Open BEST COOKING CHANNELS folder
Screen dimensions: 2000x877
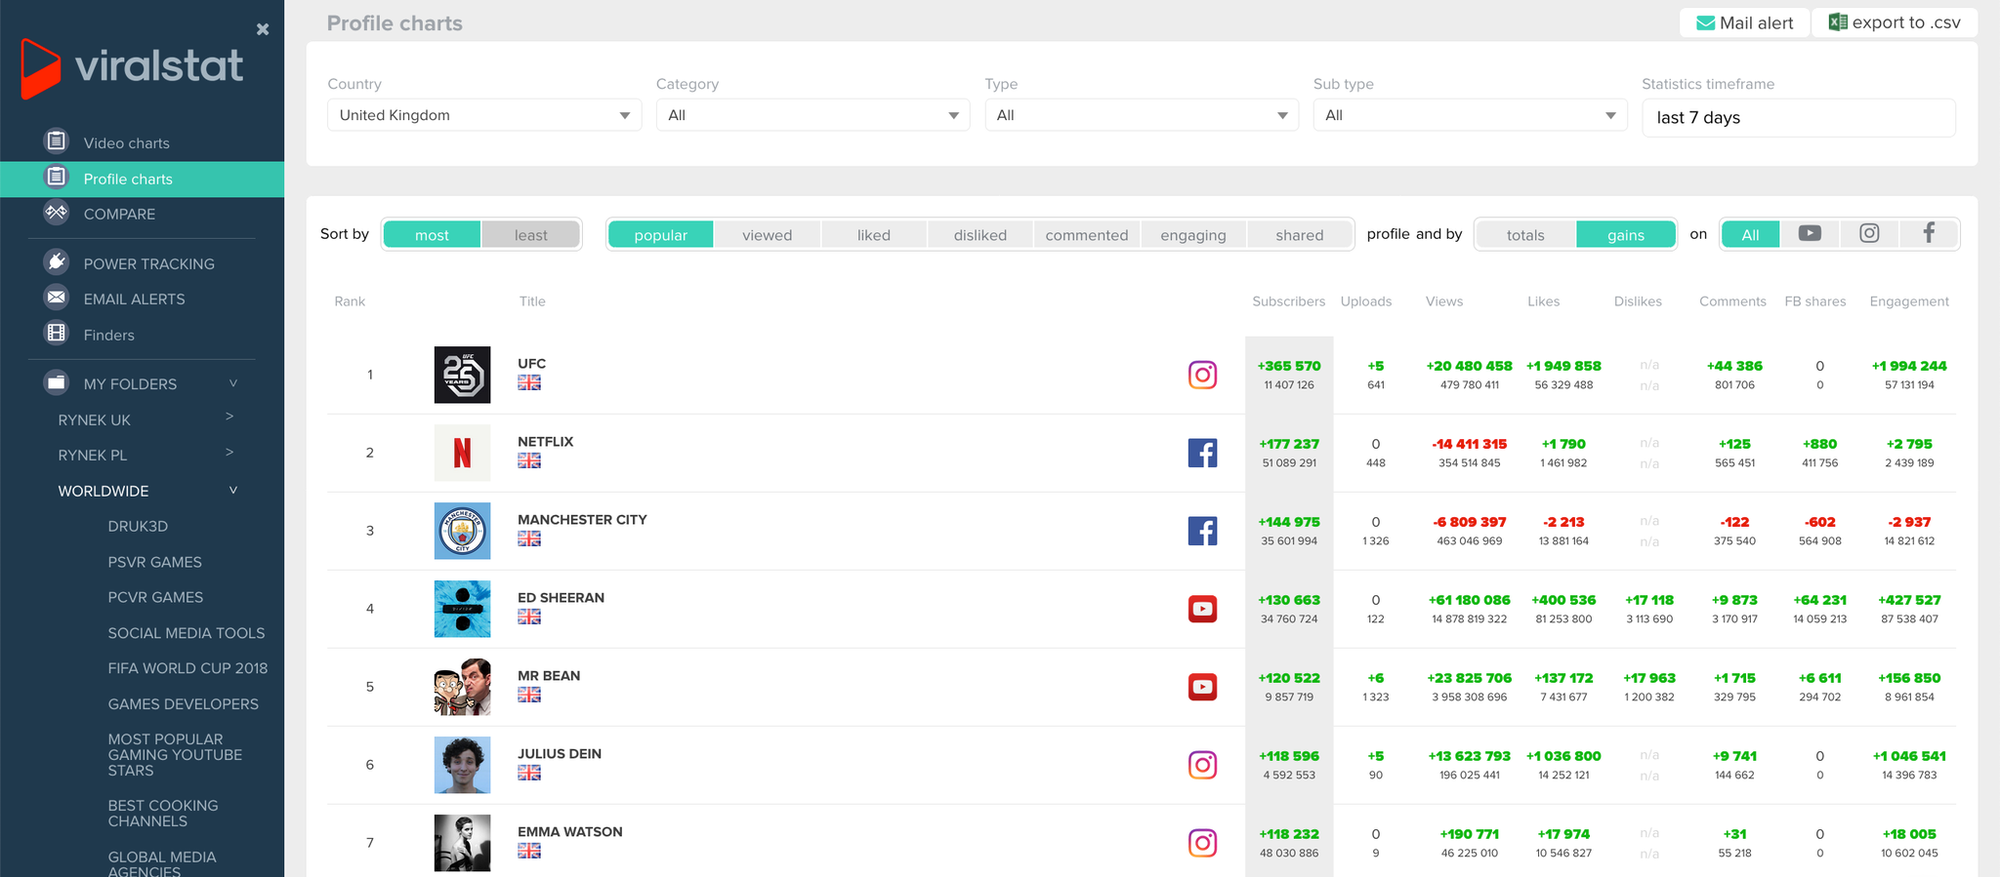tap(163, 813)
